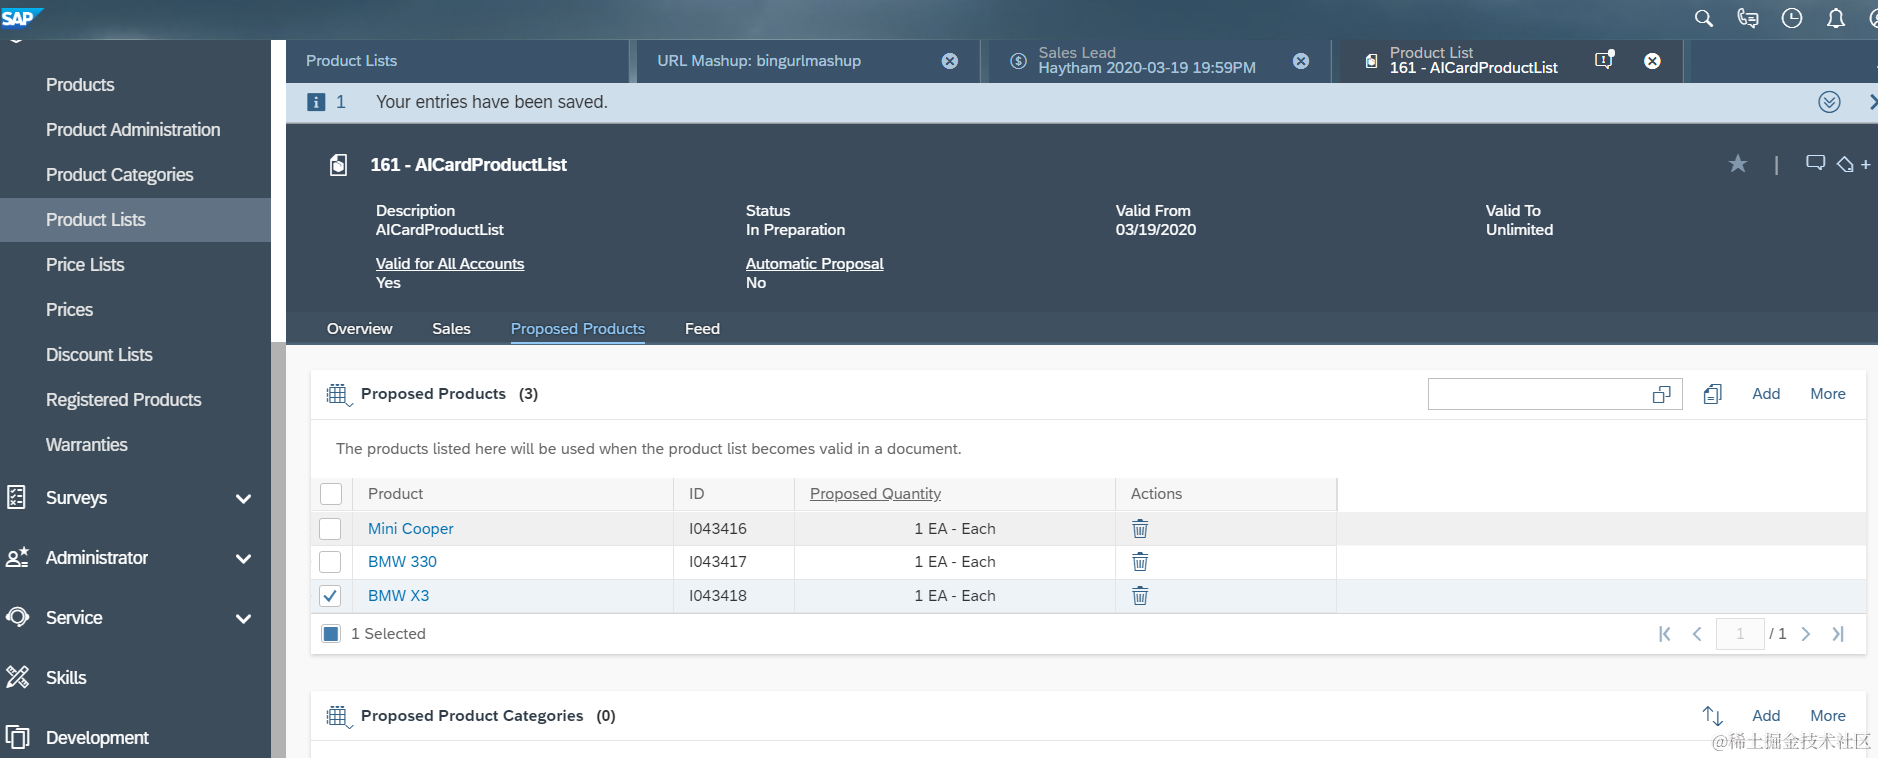1878x758 pixels.
Task: Go to the first page of results
Action: point(1665,634)
